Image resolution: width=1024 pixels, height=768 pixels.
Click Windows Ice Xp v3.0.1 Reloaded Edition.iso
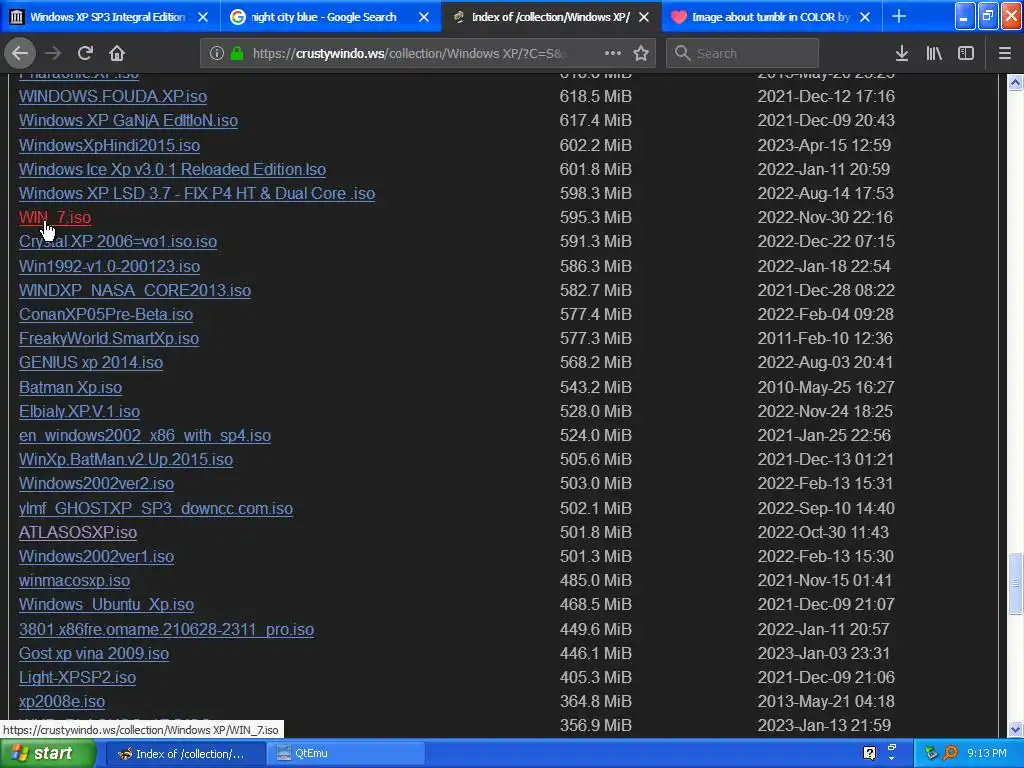pyautogui.click(x=172, y=170)
